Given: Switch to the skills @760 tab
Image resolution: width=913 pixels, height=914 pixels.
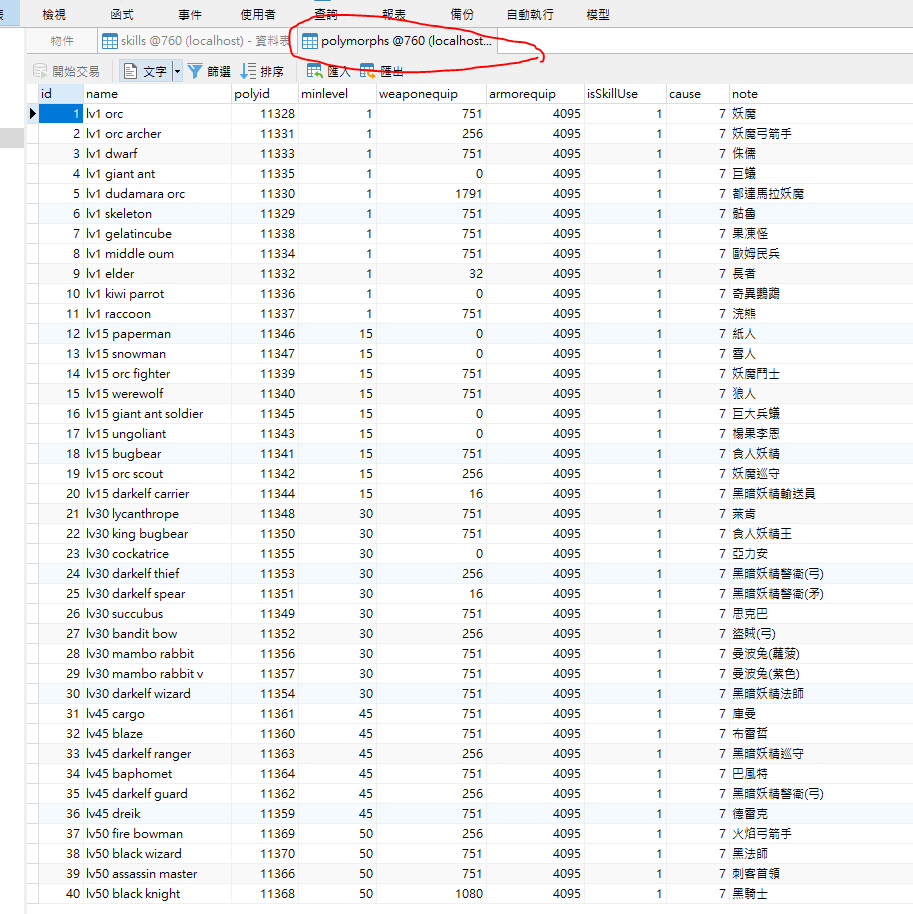Looking at the screenshot, I should click(196, 41).
